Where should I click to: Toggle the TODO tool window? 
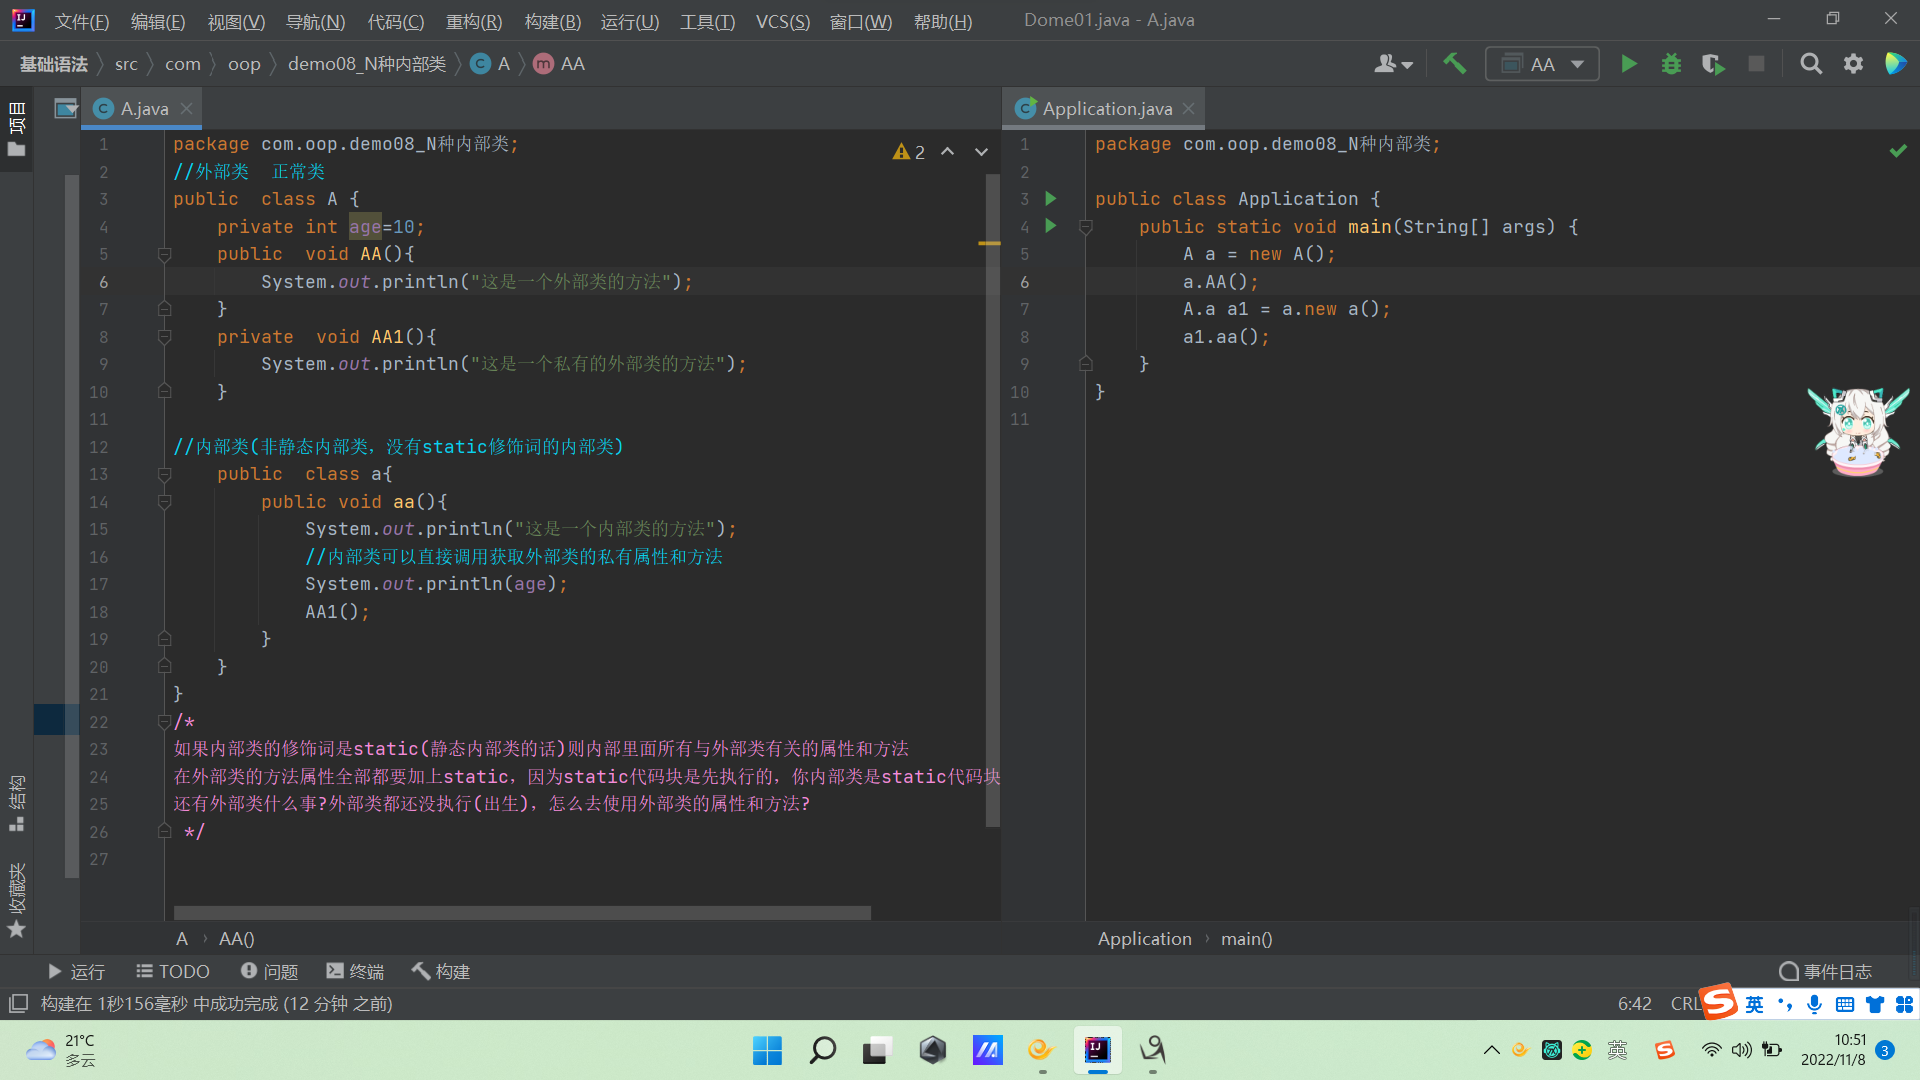coord(173,971)
